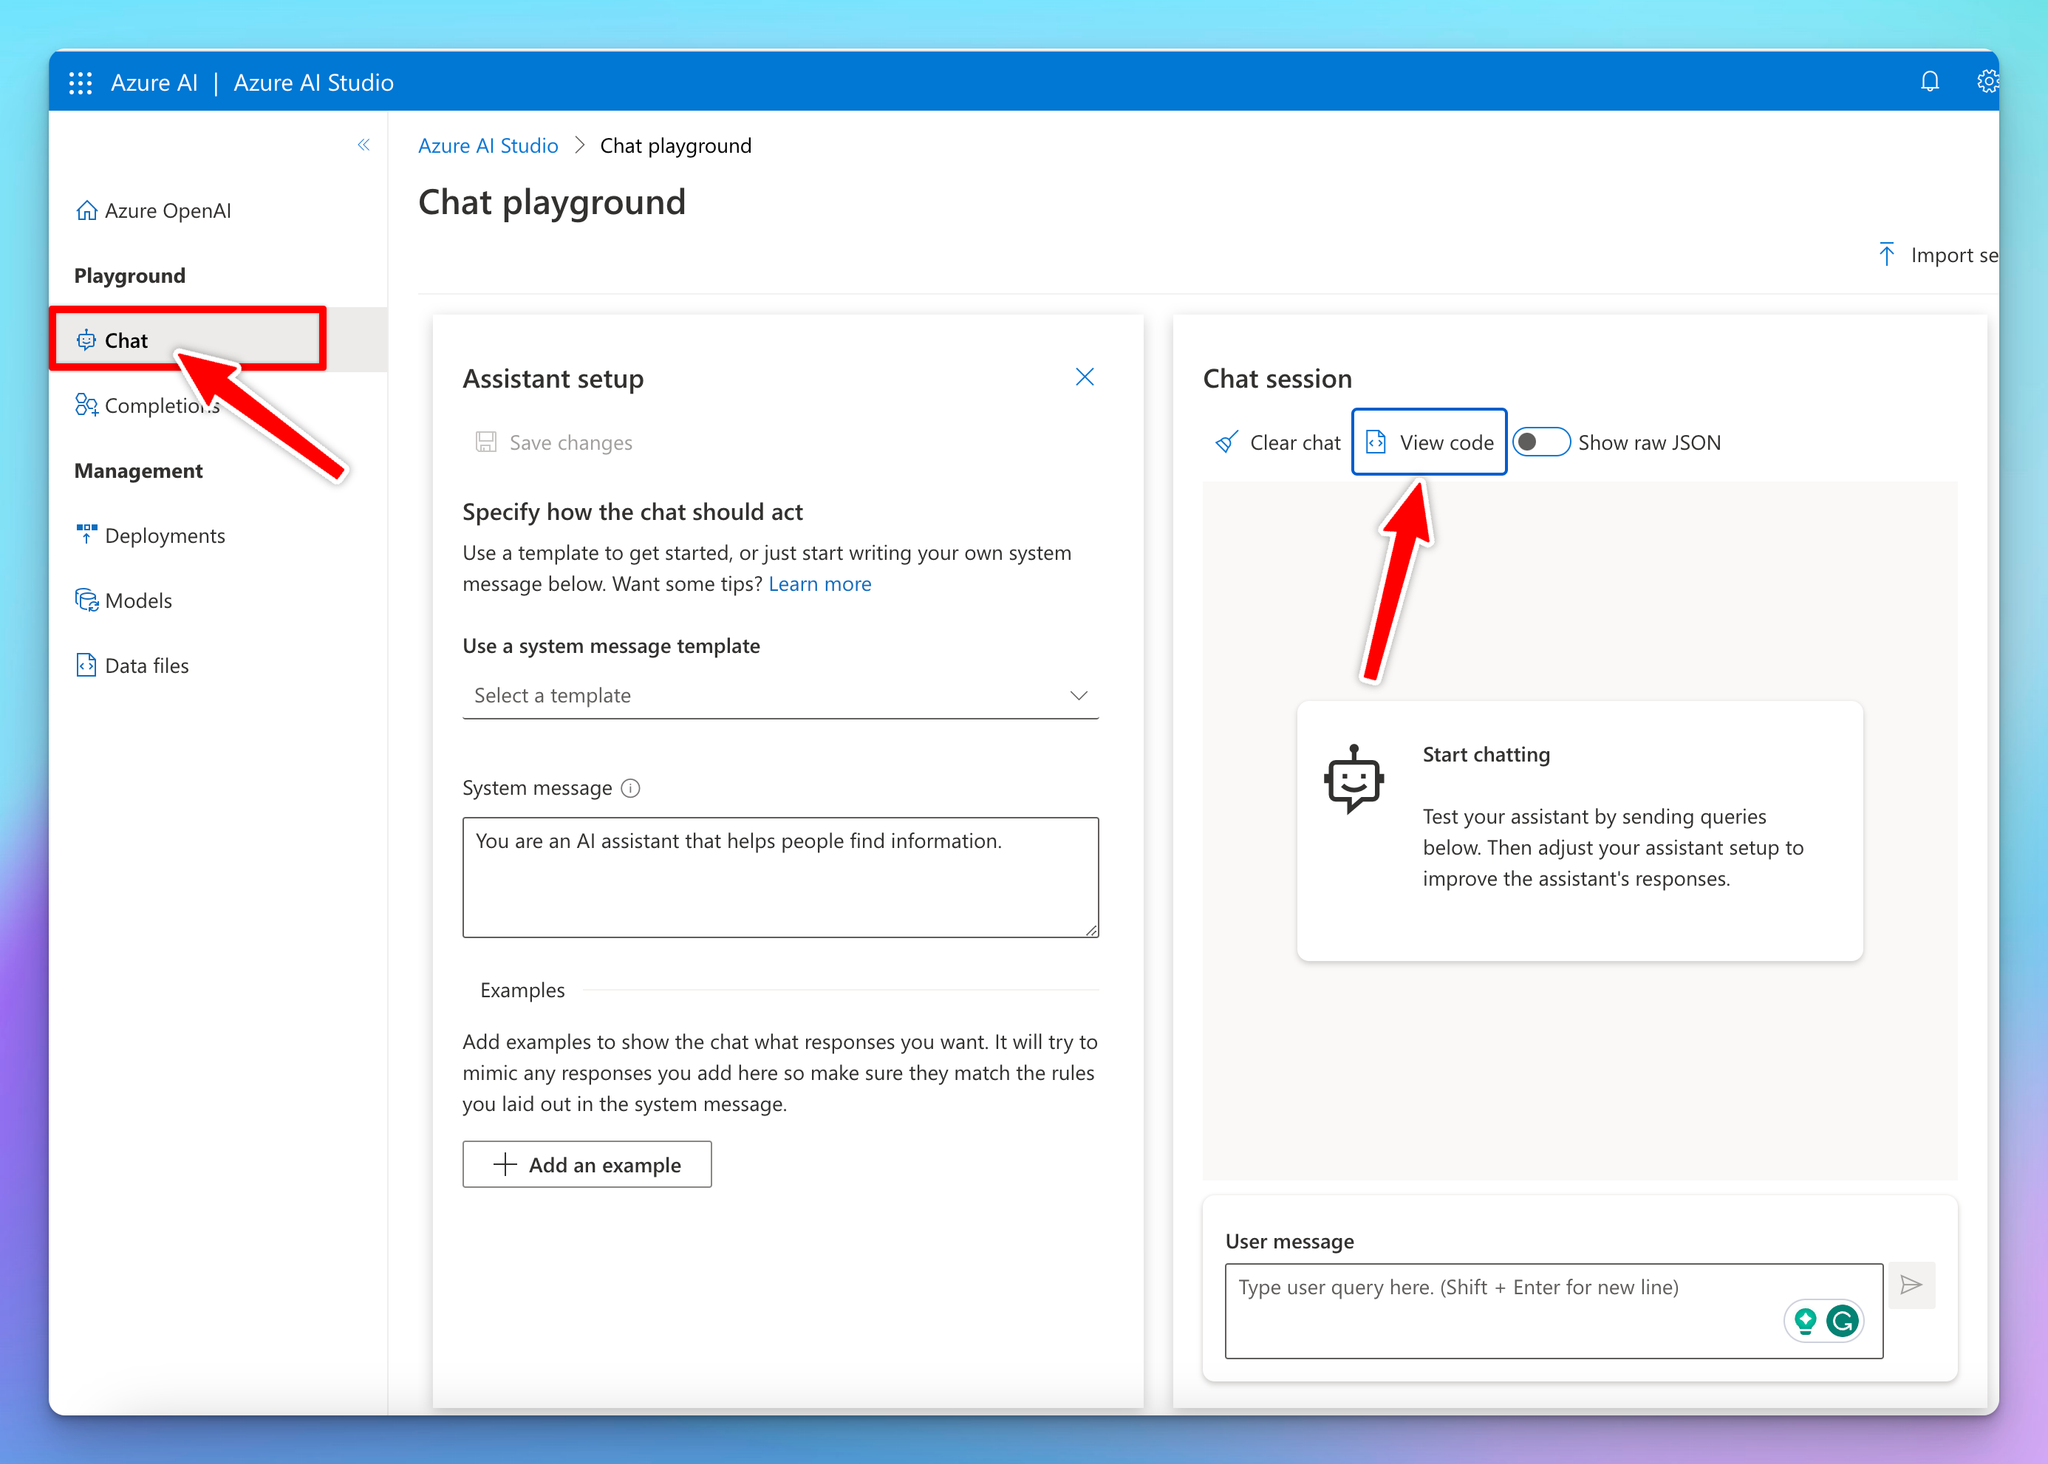
Task: Enable the Show raw JSON toggle
Action: click(x=1541, y=441)
